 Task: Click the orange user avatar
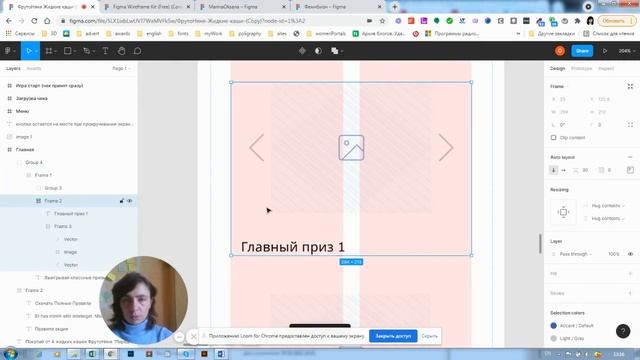click(x=560, y=51)
